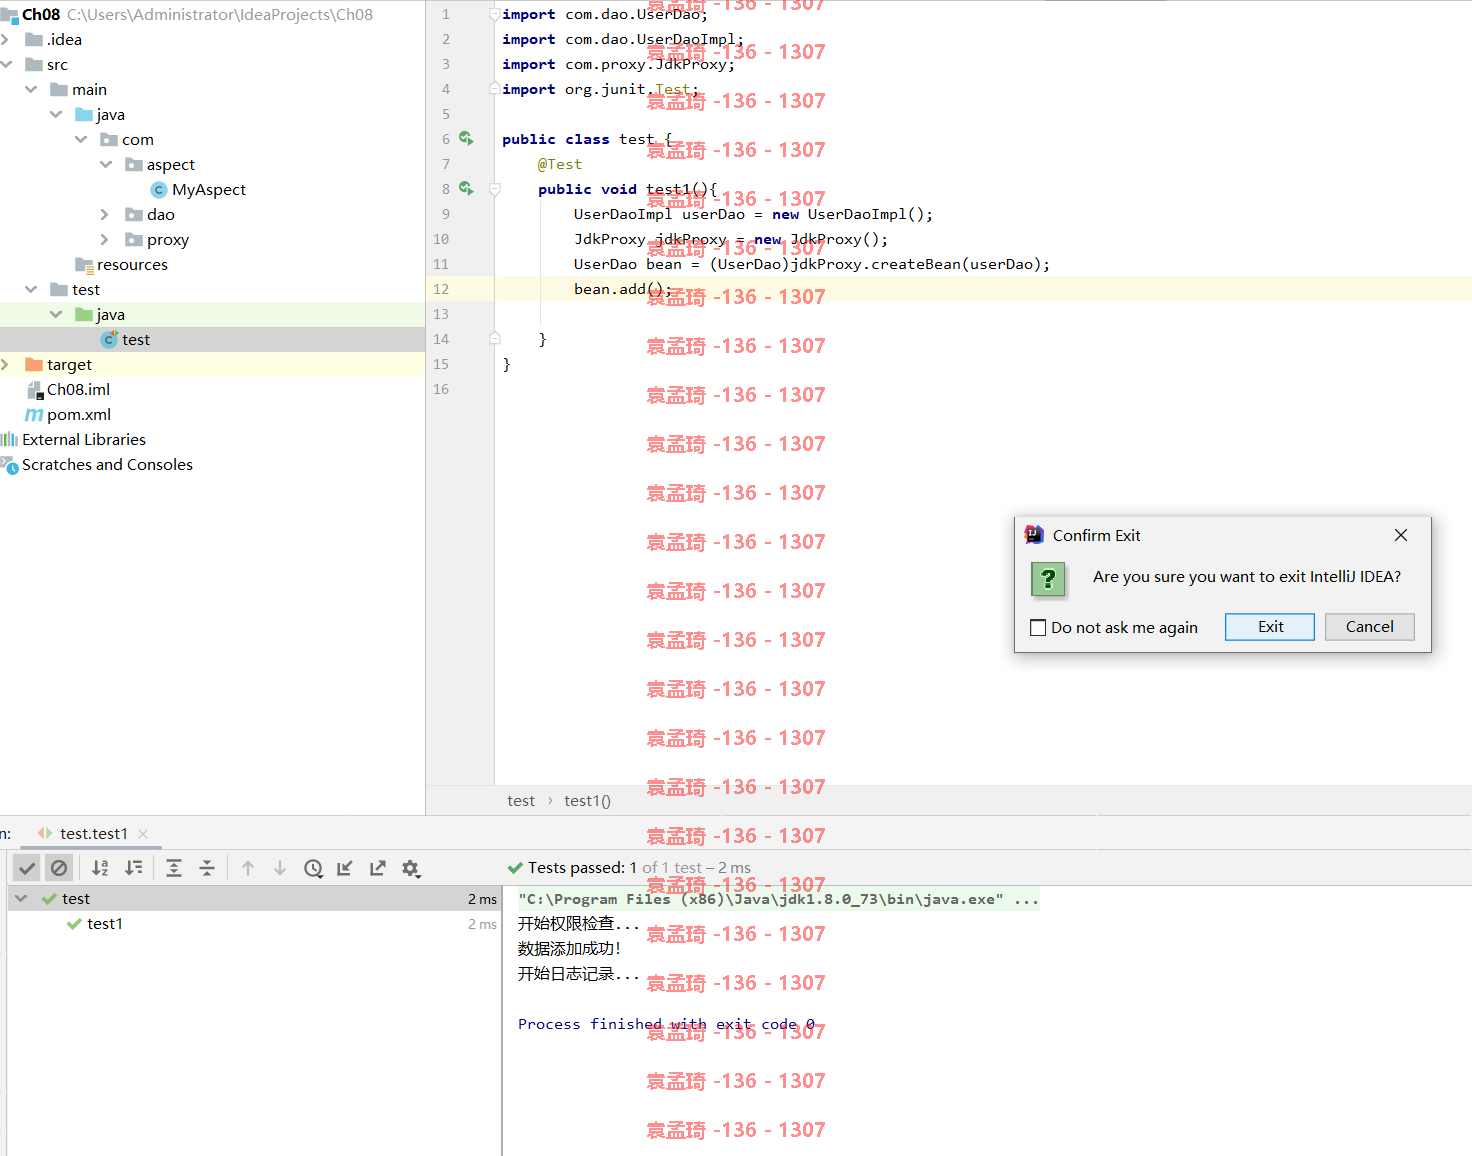Viewport: 1472px width, 1156px height.
Task: Collapse the aspect package
Action: [x=106, y=164]
